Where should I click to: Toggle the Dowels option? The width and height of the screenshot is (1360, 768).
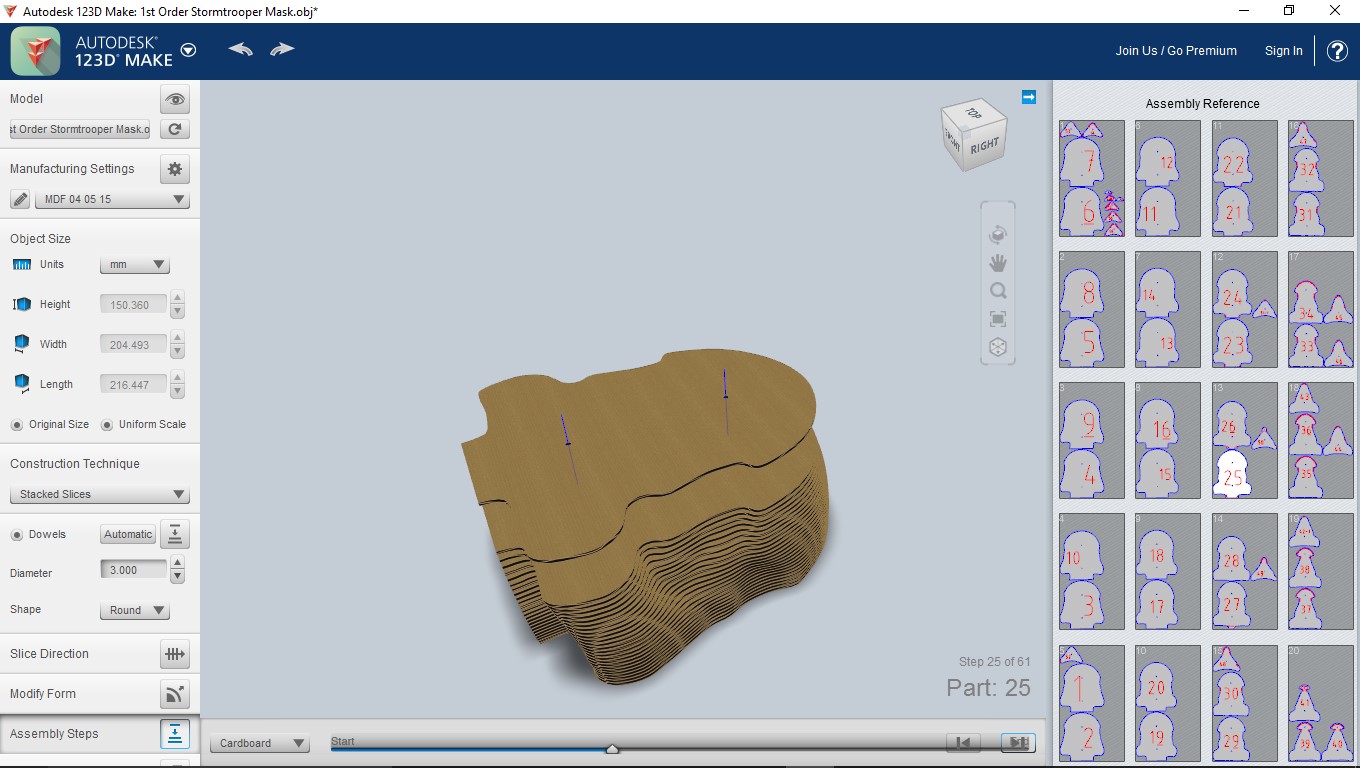(x=17, y=535)
